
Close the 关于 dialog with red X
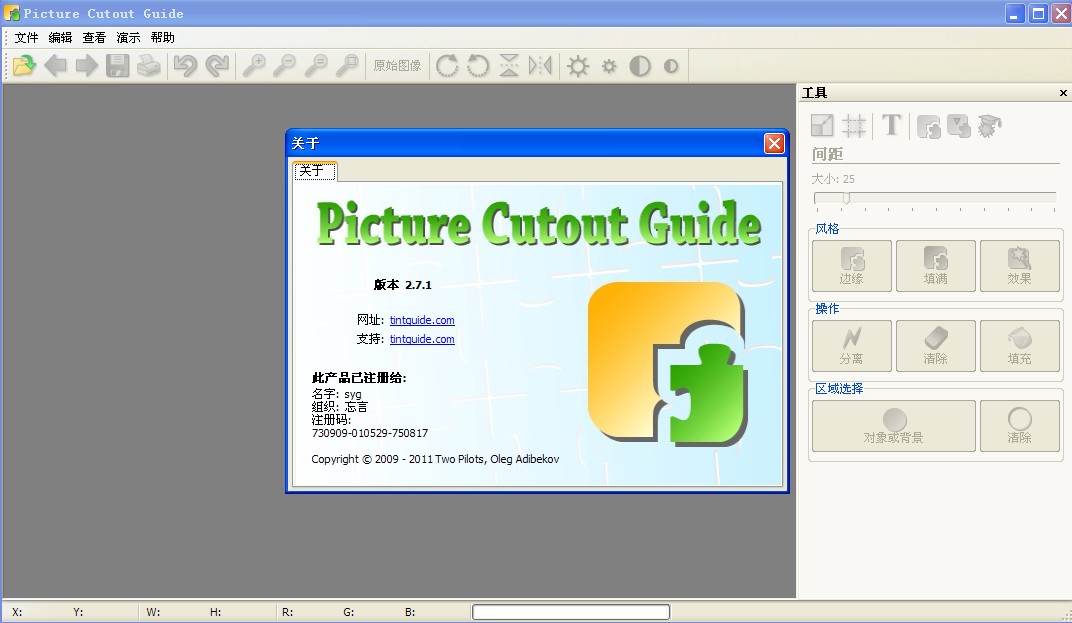coord(773,144)
